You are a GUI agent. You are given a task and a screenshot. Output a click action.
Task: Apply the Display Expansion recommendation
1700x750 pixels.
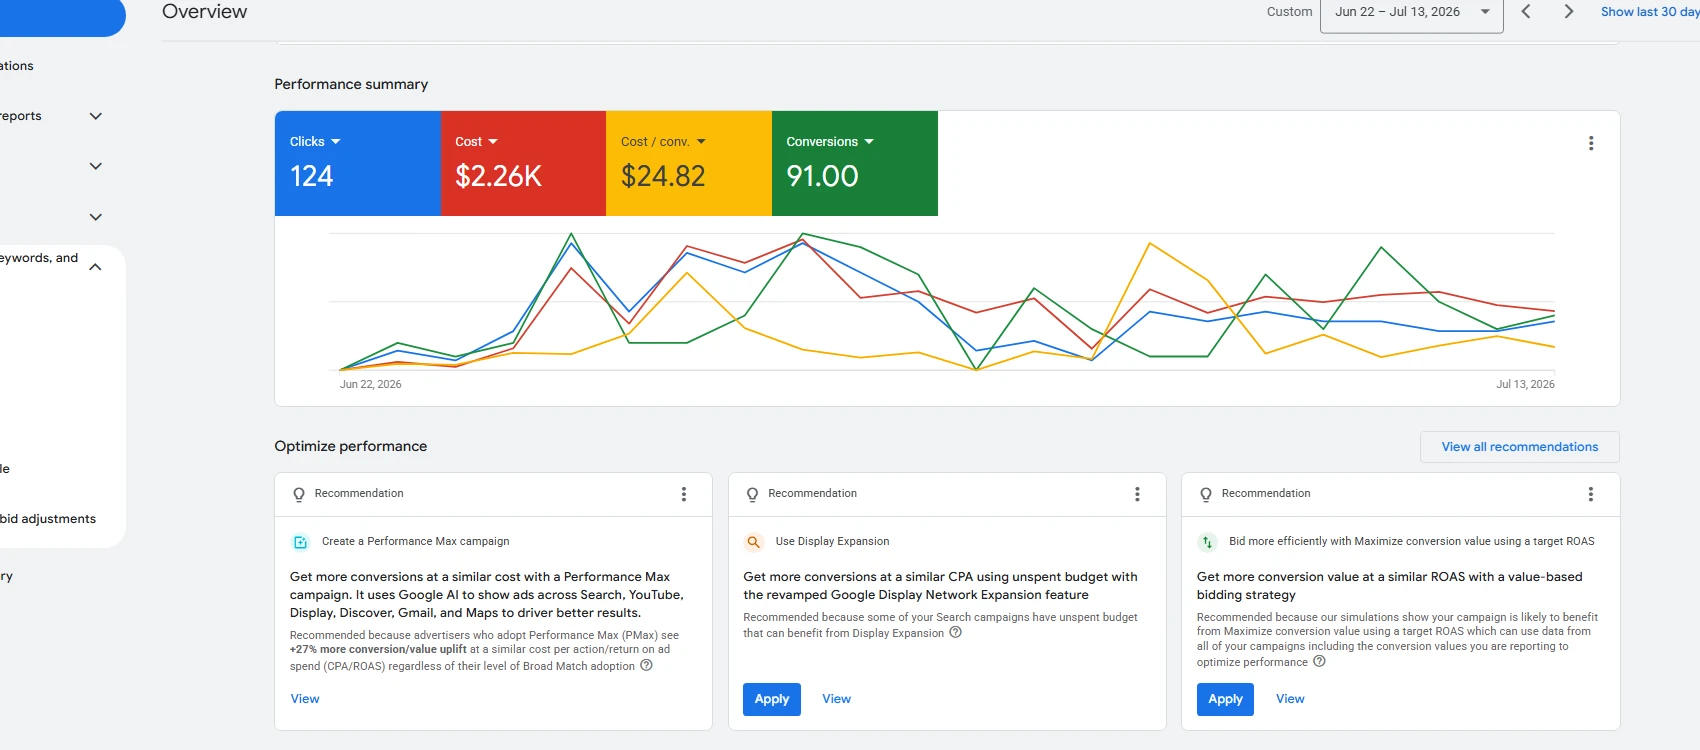point(772,699)
